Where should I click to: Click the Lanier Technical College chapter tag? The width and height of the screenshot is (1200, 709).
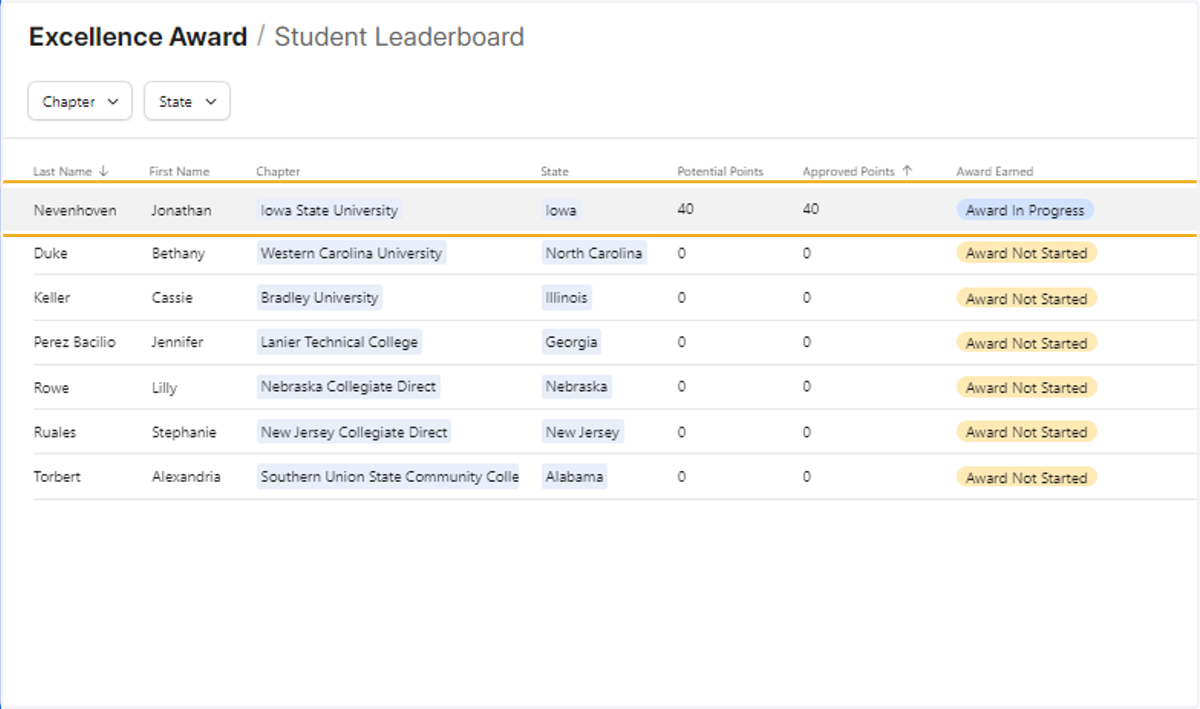tap(339, 342)
